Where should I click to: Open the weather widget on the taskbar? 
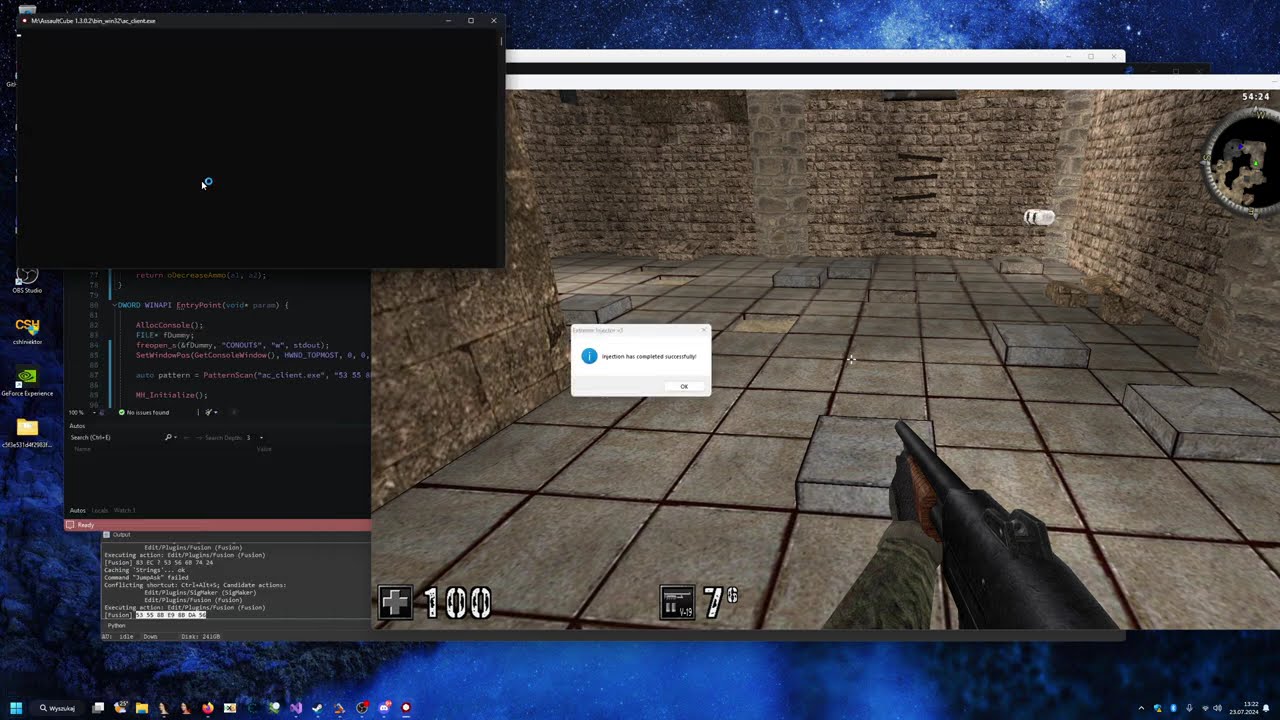pyautogui.click(x=120, y=708)
